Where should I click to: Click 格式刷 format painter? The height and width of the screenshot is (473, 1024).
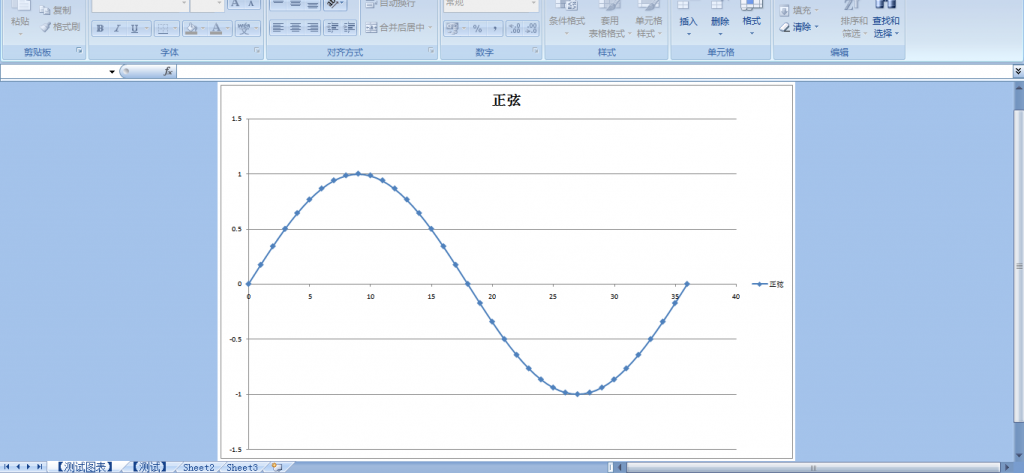pyautogui.click(x=59, y=27)
